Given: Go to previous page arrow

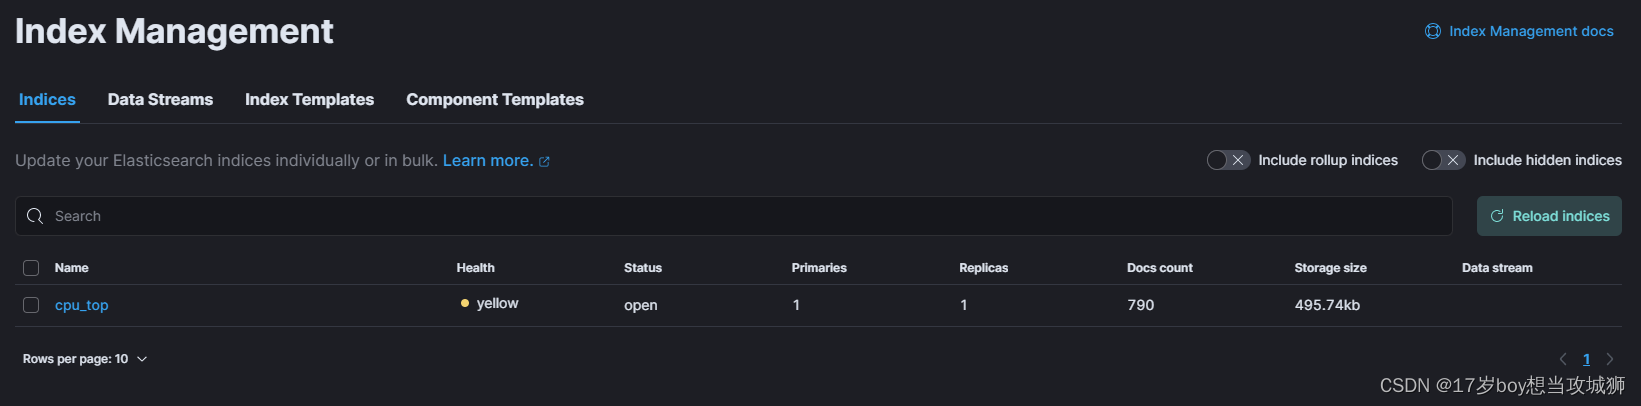Looking at the screenshot, I should [x=1563, y=359].
